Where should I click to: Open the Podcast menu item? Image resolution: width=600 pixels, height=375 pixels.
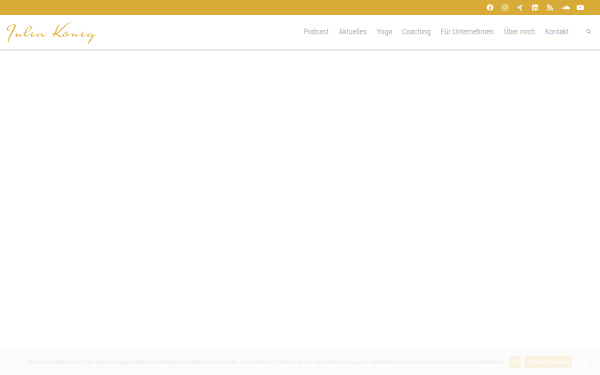[316, 32]
